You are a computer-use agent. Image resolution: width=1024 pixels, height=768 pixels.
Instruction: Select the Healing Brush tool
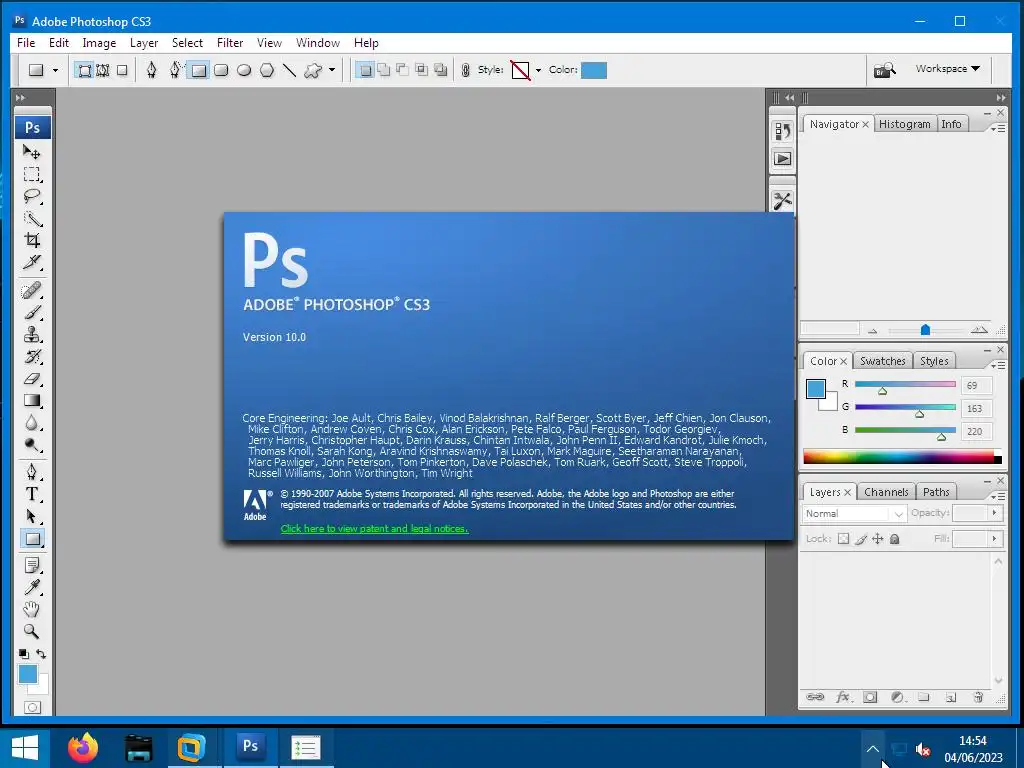tap(32, 290)
